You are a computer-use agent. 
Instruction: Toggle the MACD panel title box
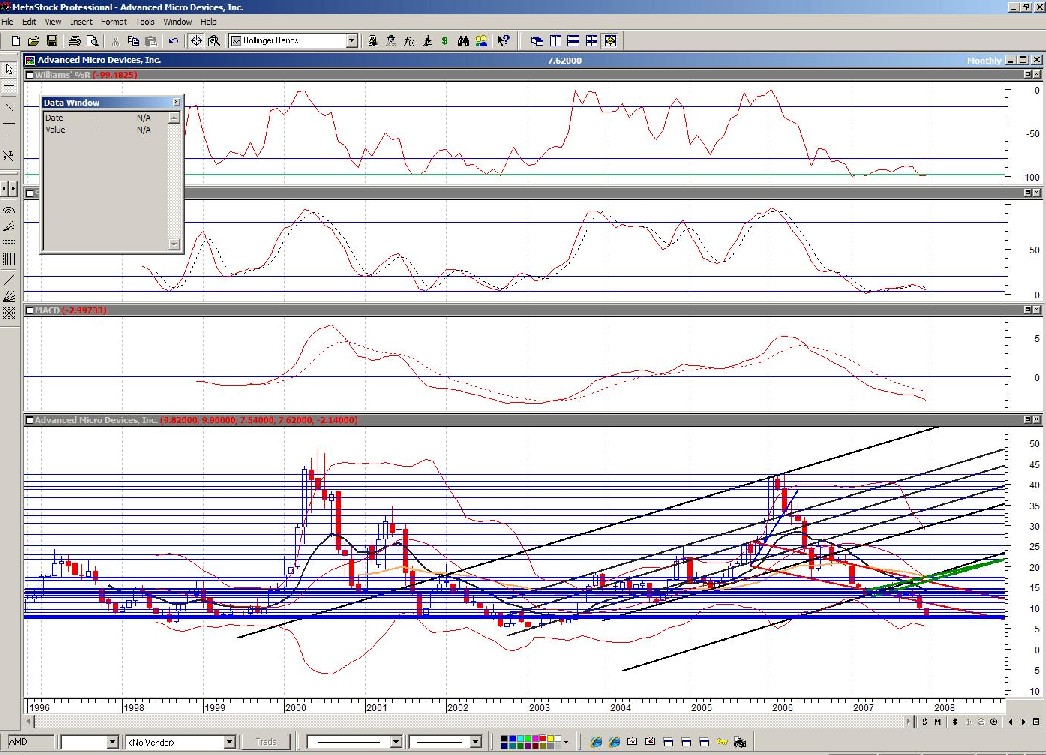pyautogui.click(x=29, y=310)
